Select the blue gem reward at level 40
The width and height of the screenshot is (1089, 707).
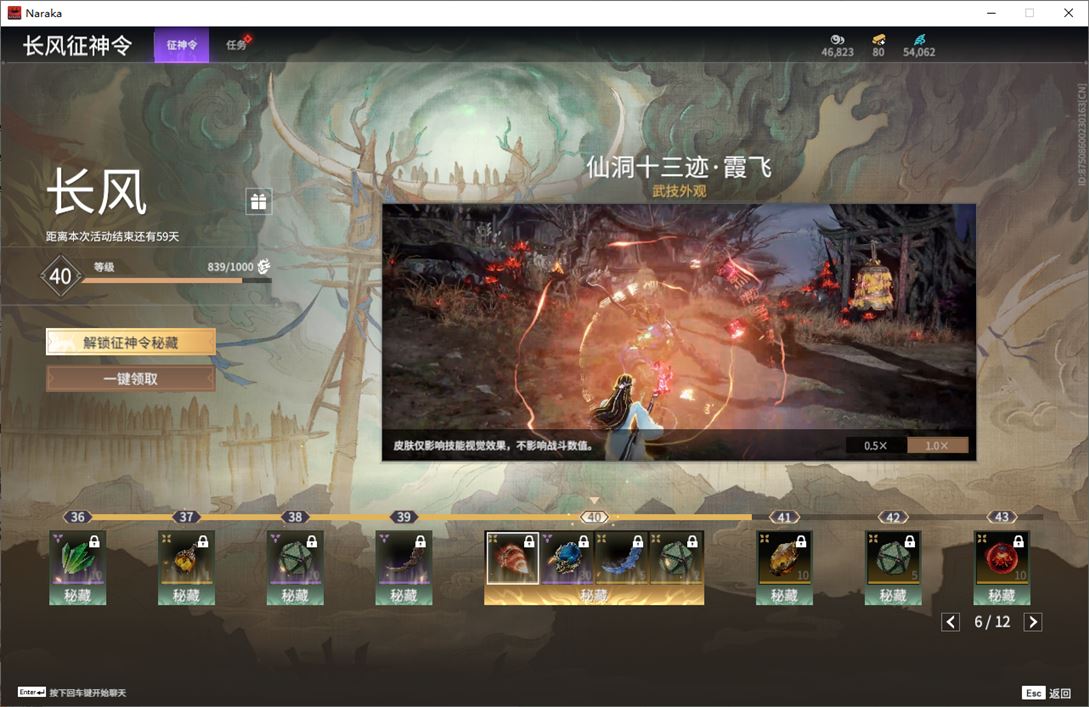point(567,558)
